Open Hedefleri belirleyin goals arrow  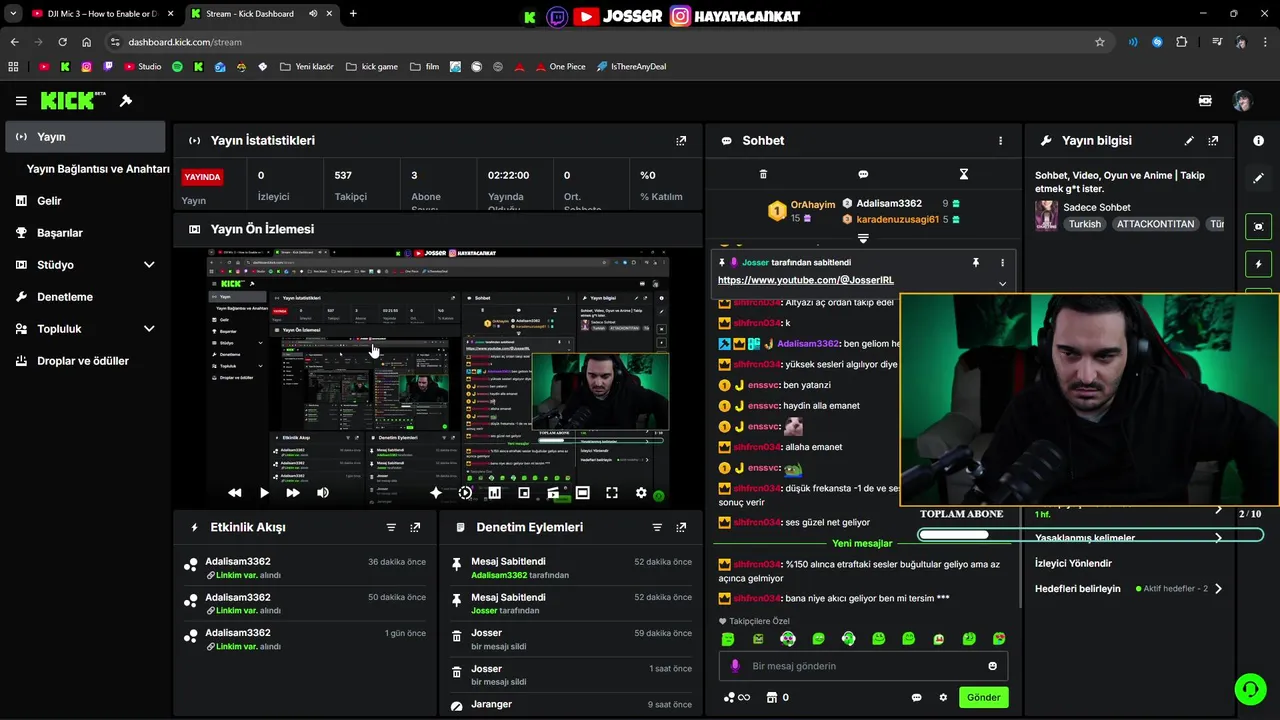point(1218,589)
